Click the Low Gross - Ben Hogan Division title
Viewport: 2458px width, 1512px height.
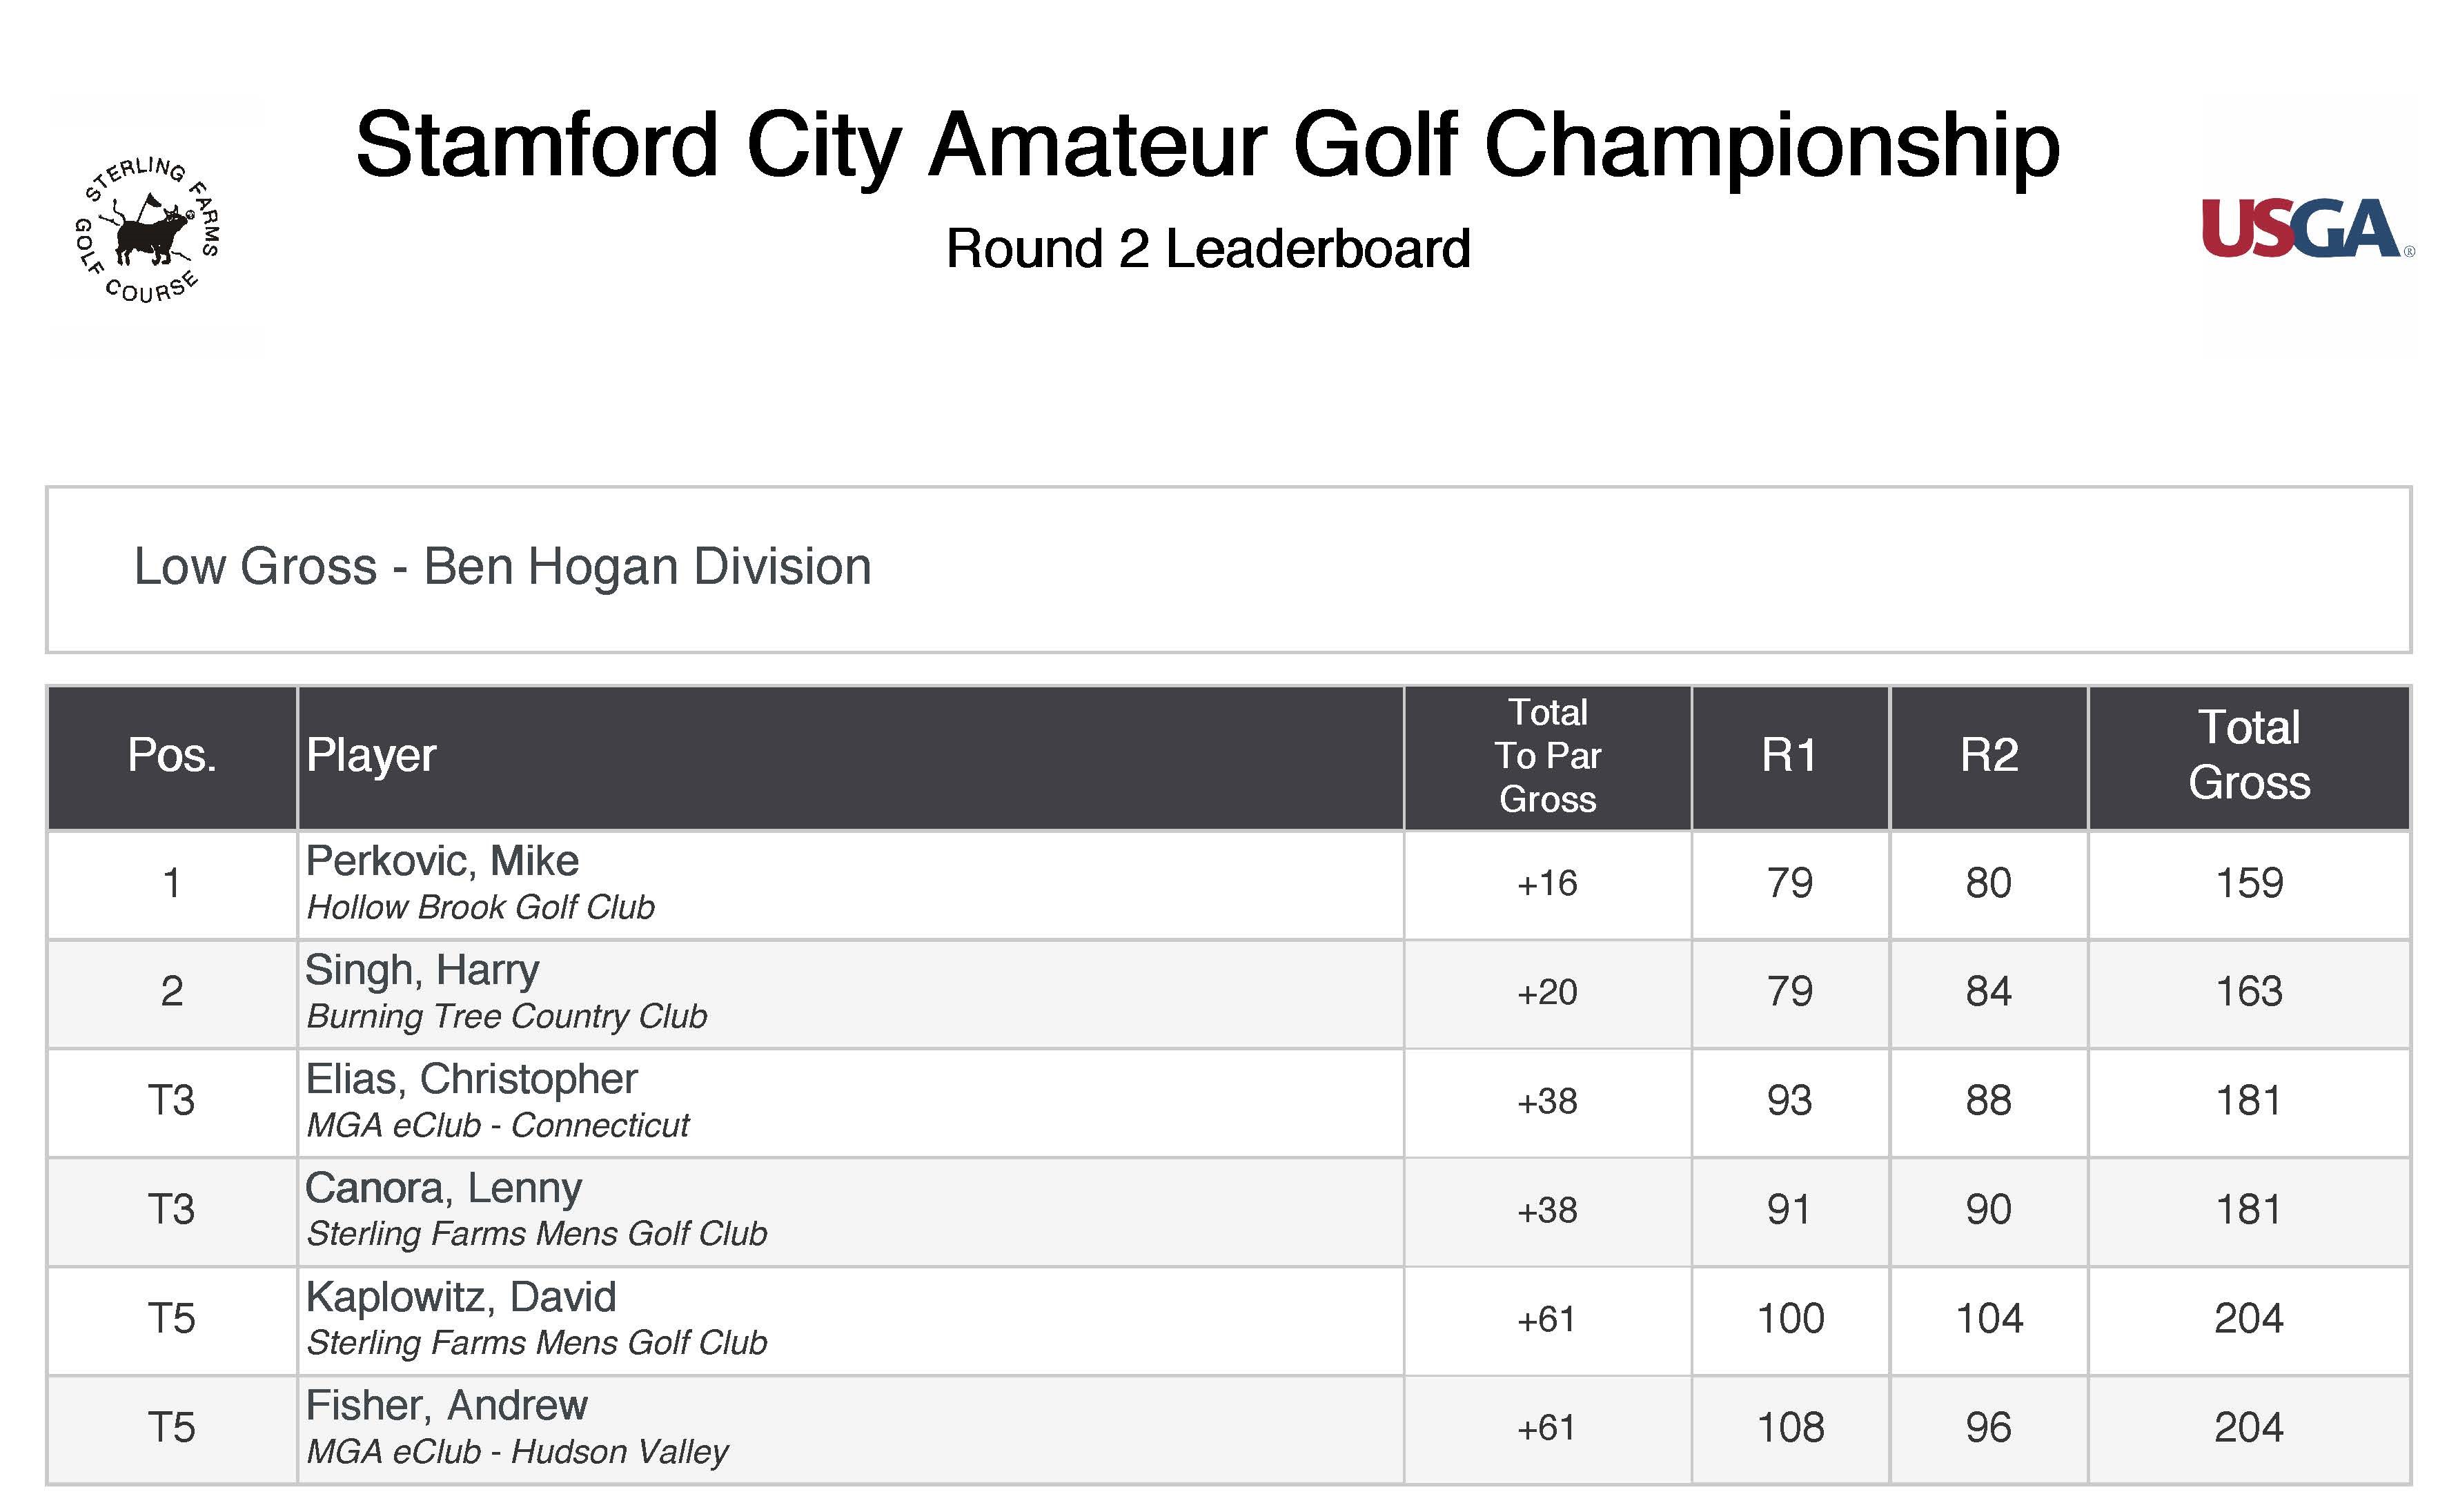pyautogui.click(x=503, y=567)
